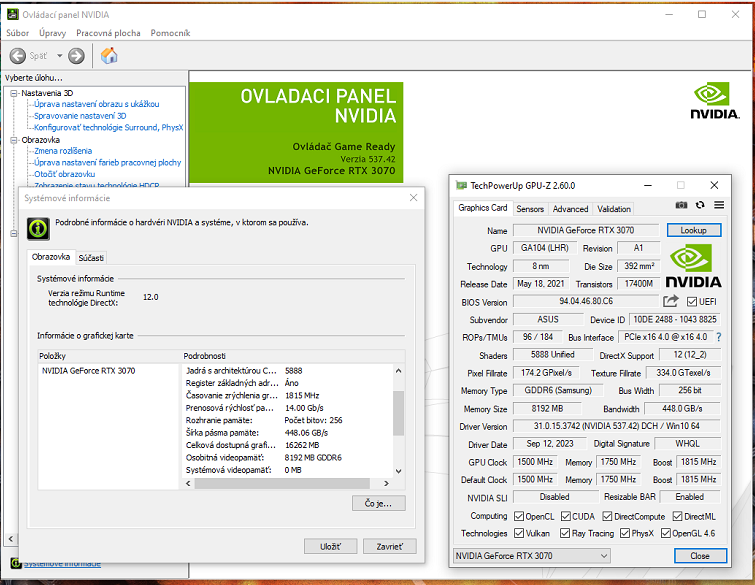Close the Systémové informácie dialog X
The image size is (755, 585).
click(x=413, y=197)
